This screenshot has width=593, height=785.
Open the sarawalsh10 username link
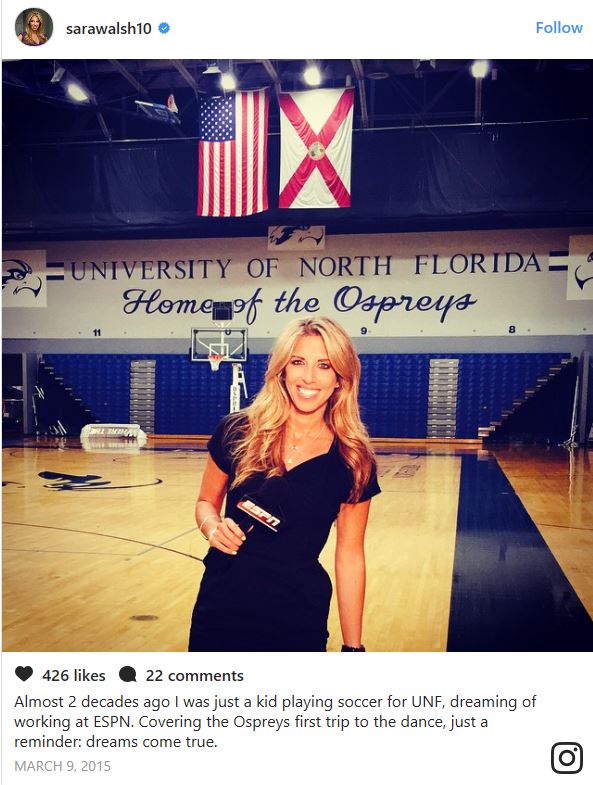pos(109,29)
